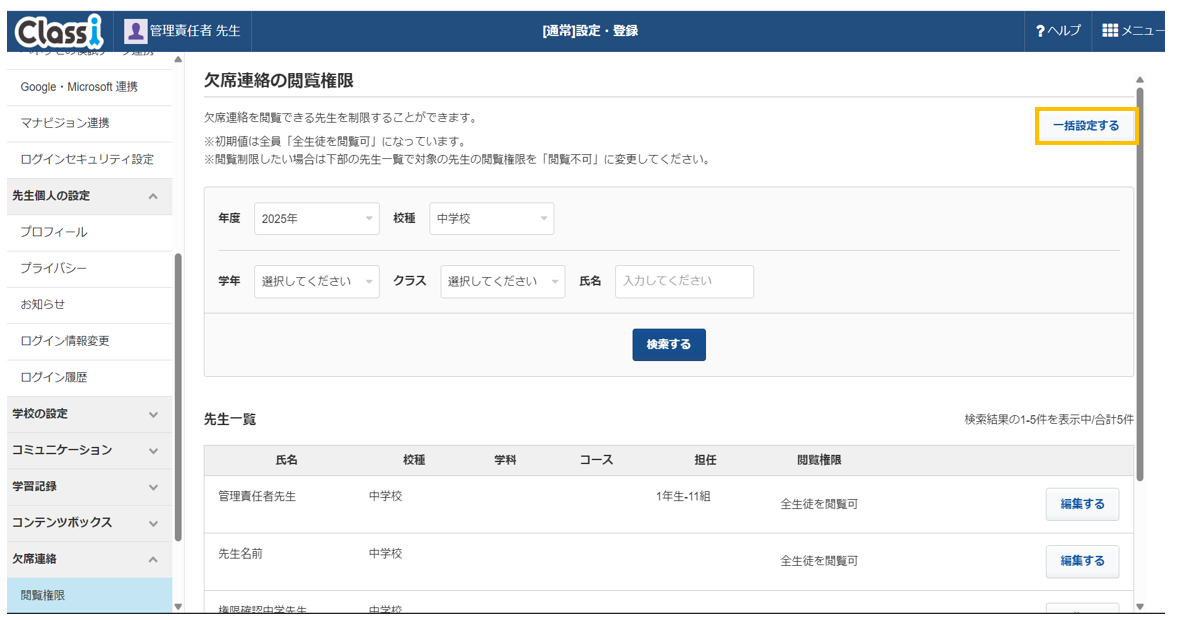Open ログイン情報変更 in the sidebar
The height and width of the screenshot is (620, 1178).
coord(89,341)
